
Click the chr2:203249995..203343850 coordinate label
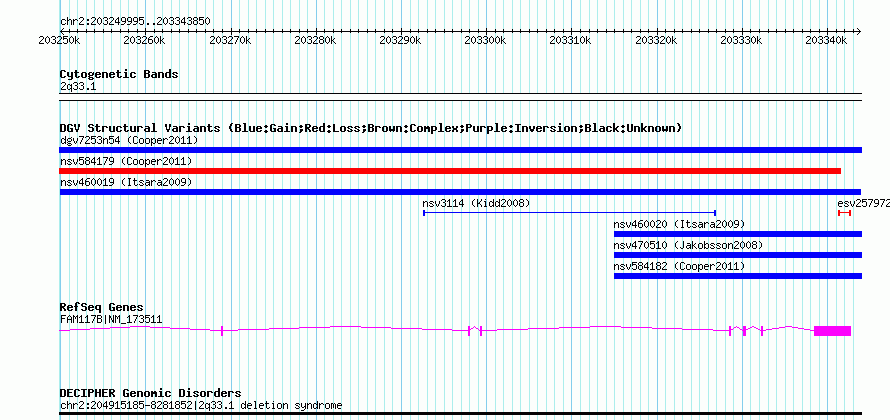135,22
